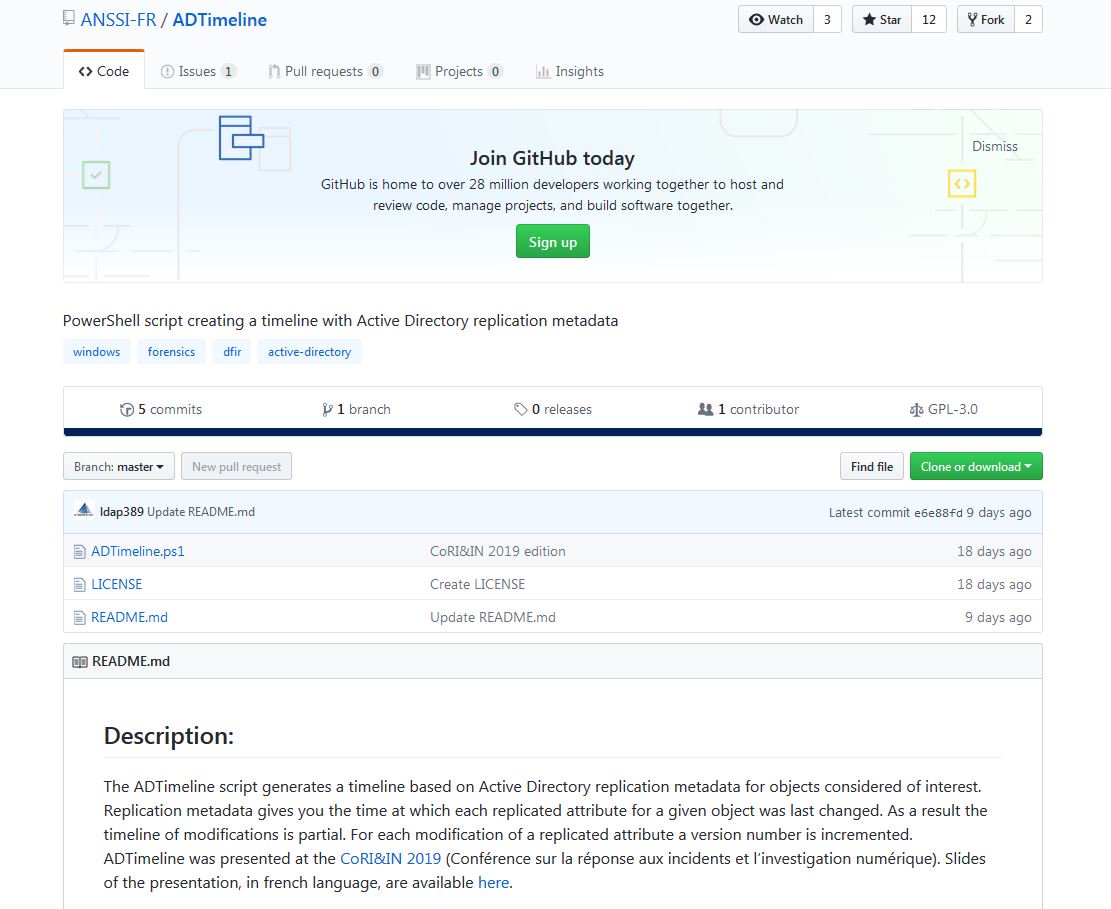
Task: Open the Create LICENSE commit message
Action: (478, 584)
